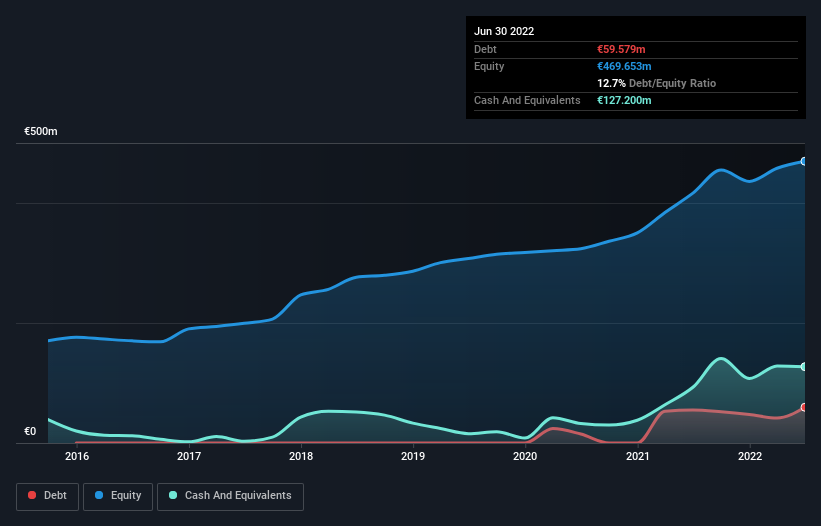Click the Jun 30 2022 tooltip date

pos(504,31)
